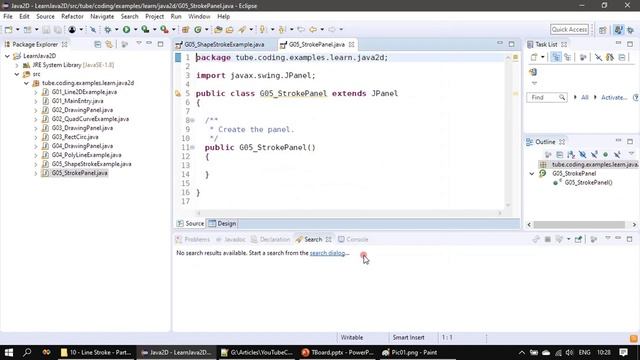This screenshot has width=640, height=360.
Task: Toggle Categorized presentation in Task List
Action: [x=556, y=57]
